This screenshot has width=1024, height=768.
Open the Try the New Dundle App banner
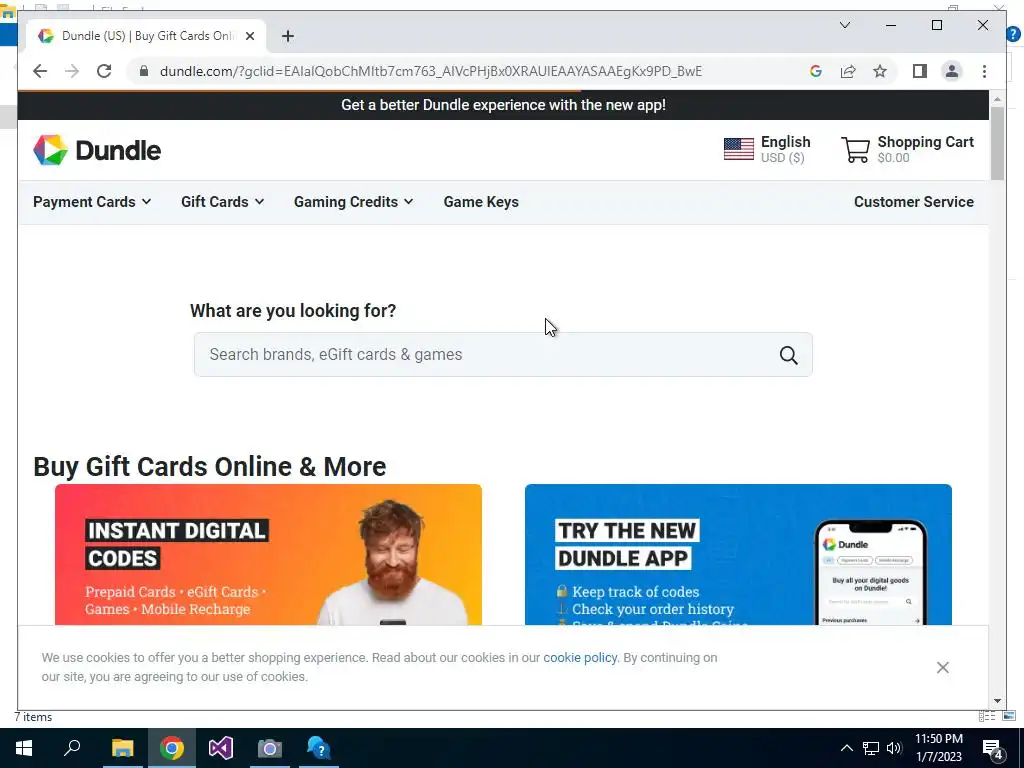tap(738, 554)
